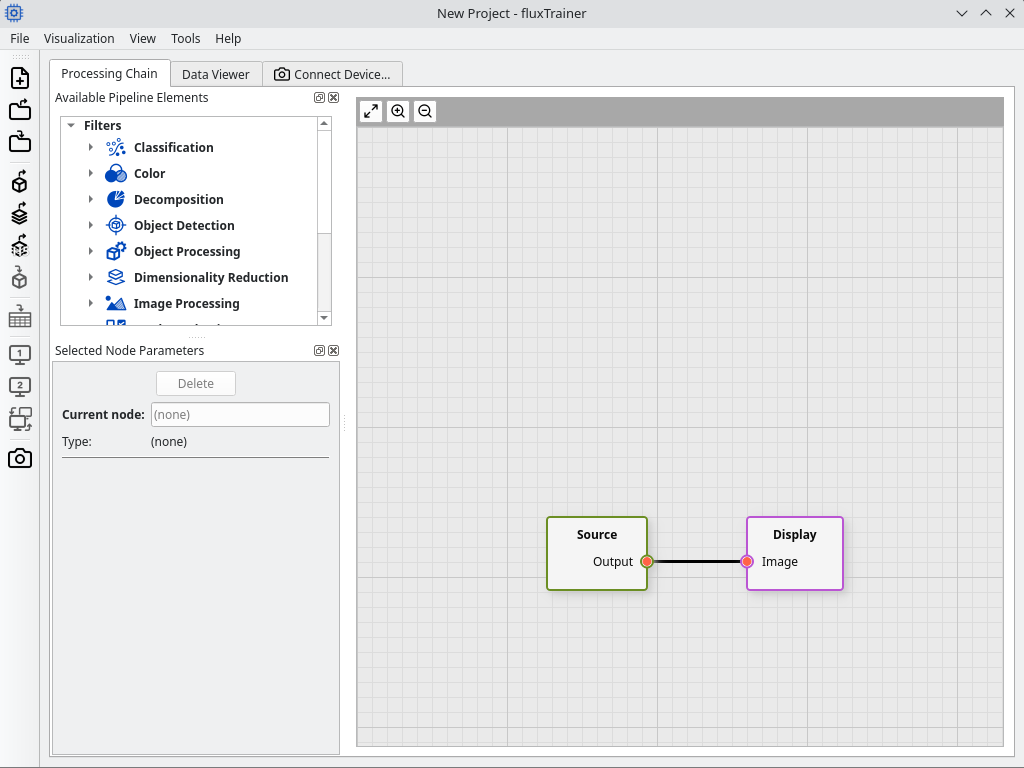The image size is (1024, 768).
Task: Expand the Dimensionality Reduction category
Action: pos(91,278)
